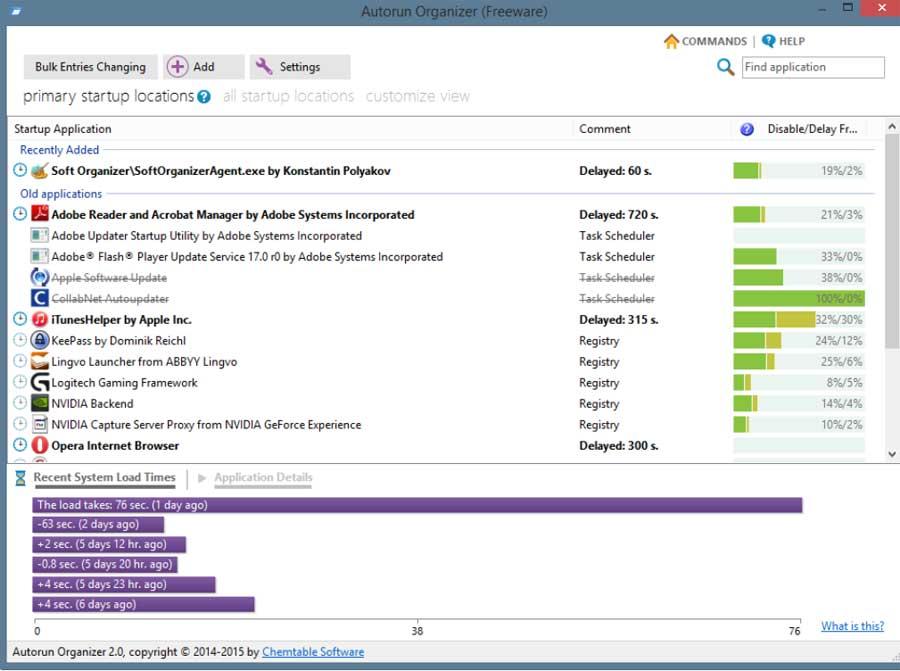
Task: Click the KeePass padlock icon
Action: (x=40, y=340)
